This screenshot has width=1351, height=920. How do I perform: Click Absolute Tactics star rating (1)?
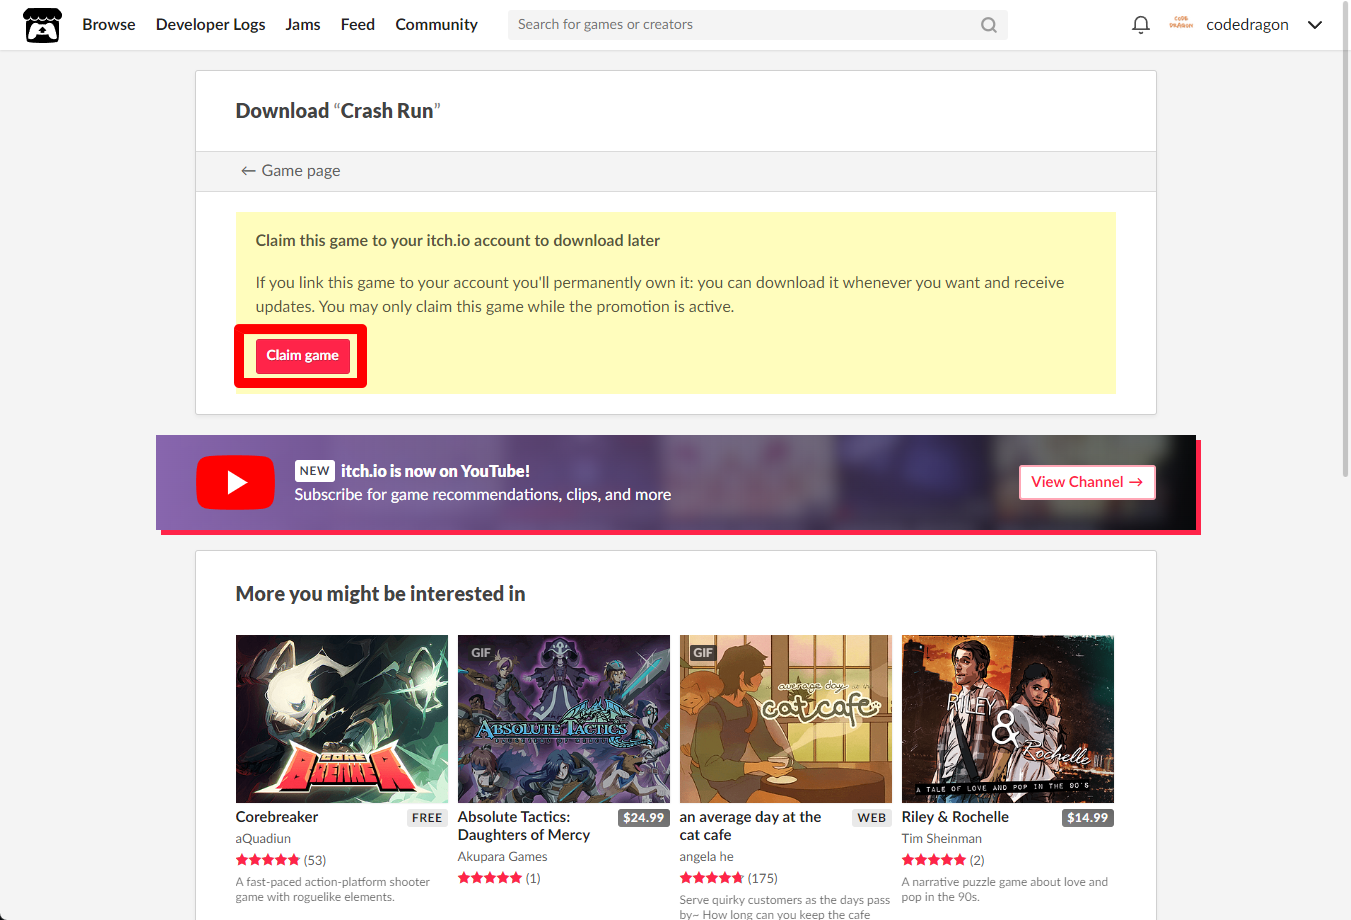tap(499, 878)
